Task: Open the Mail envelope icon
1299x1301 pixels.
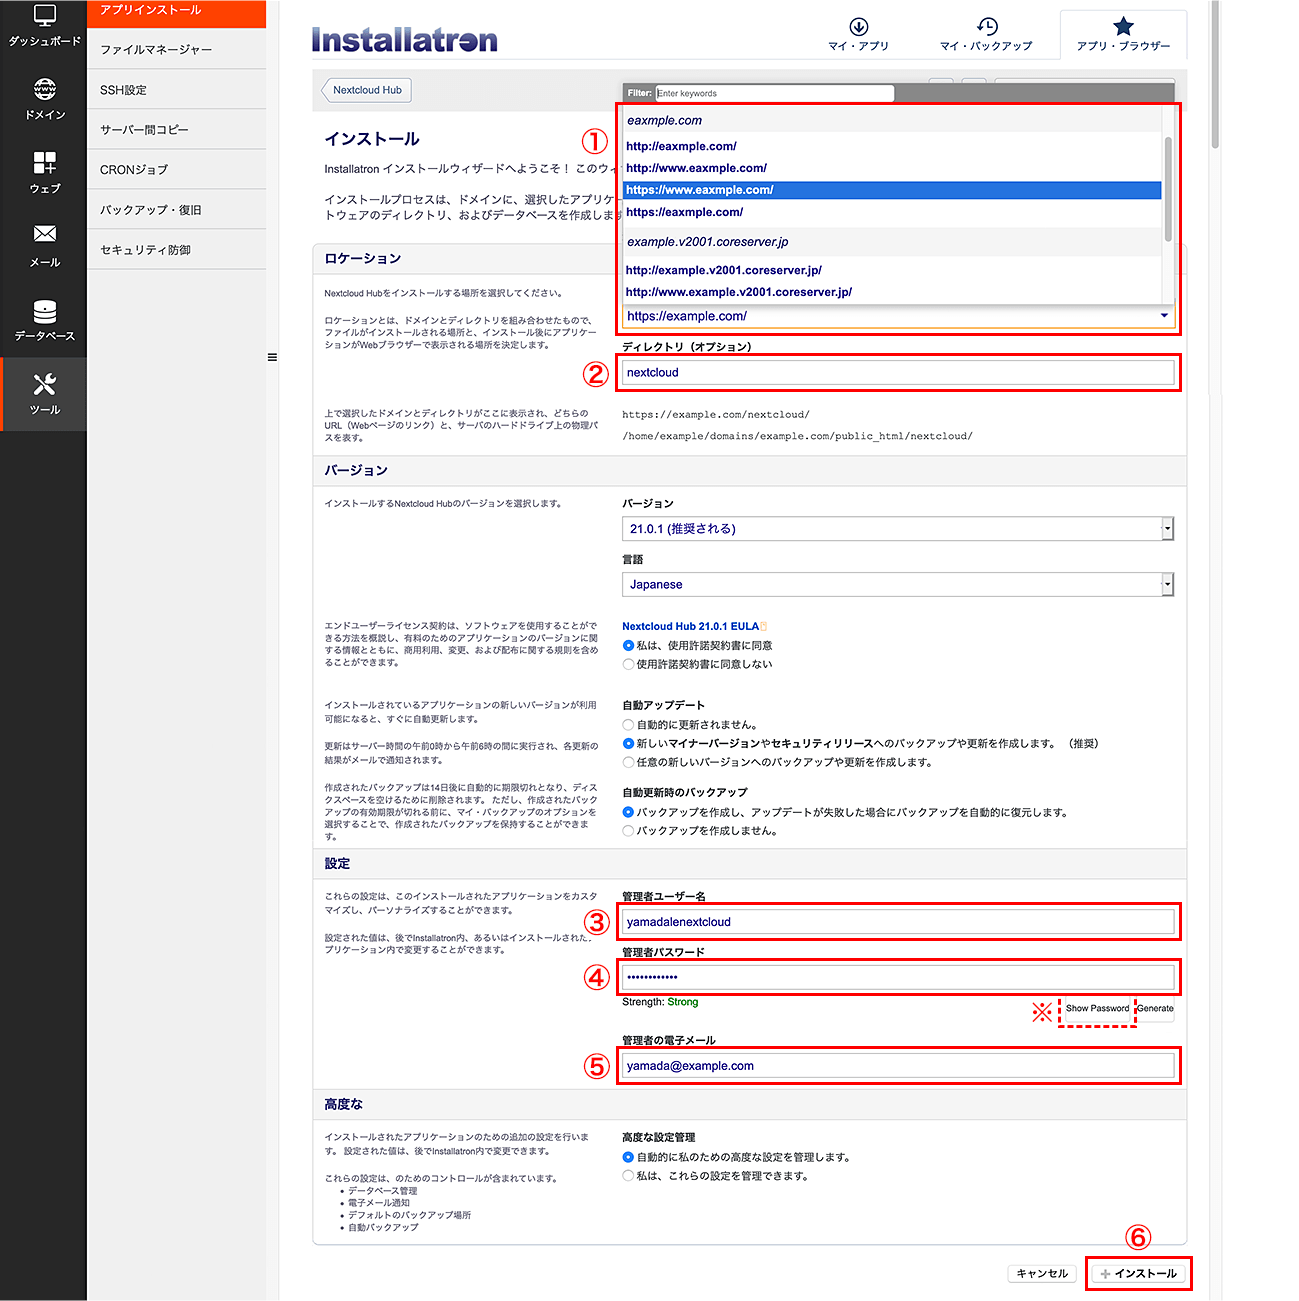Action: click(45, 234)
